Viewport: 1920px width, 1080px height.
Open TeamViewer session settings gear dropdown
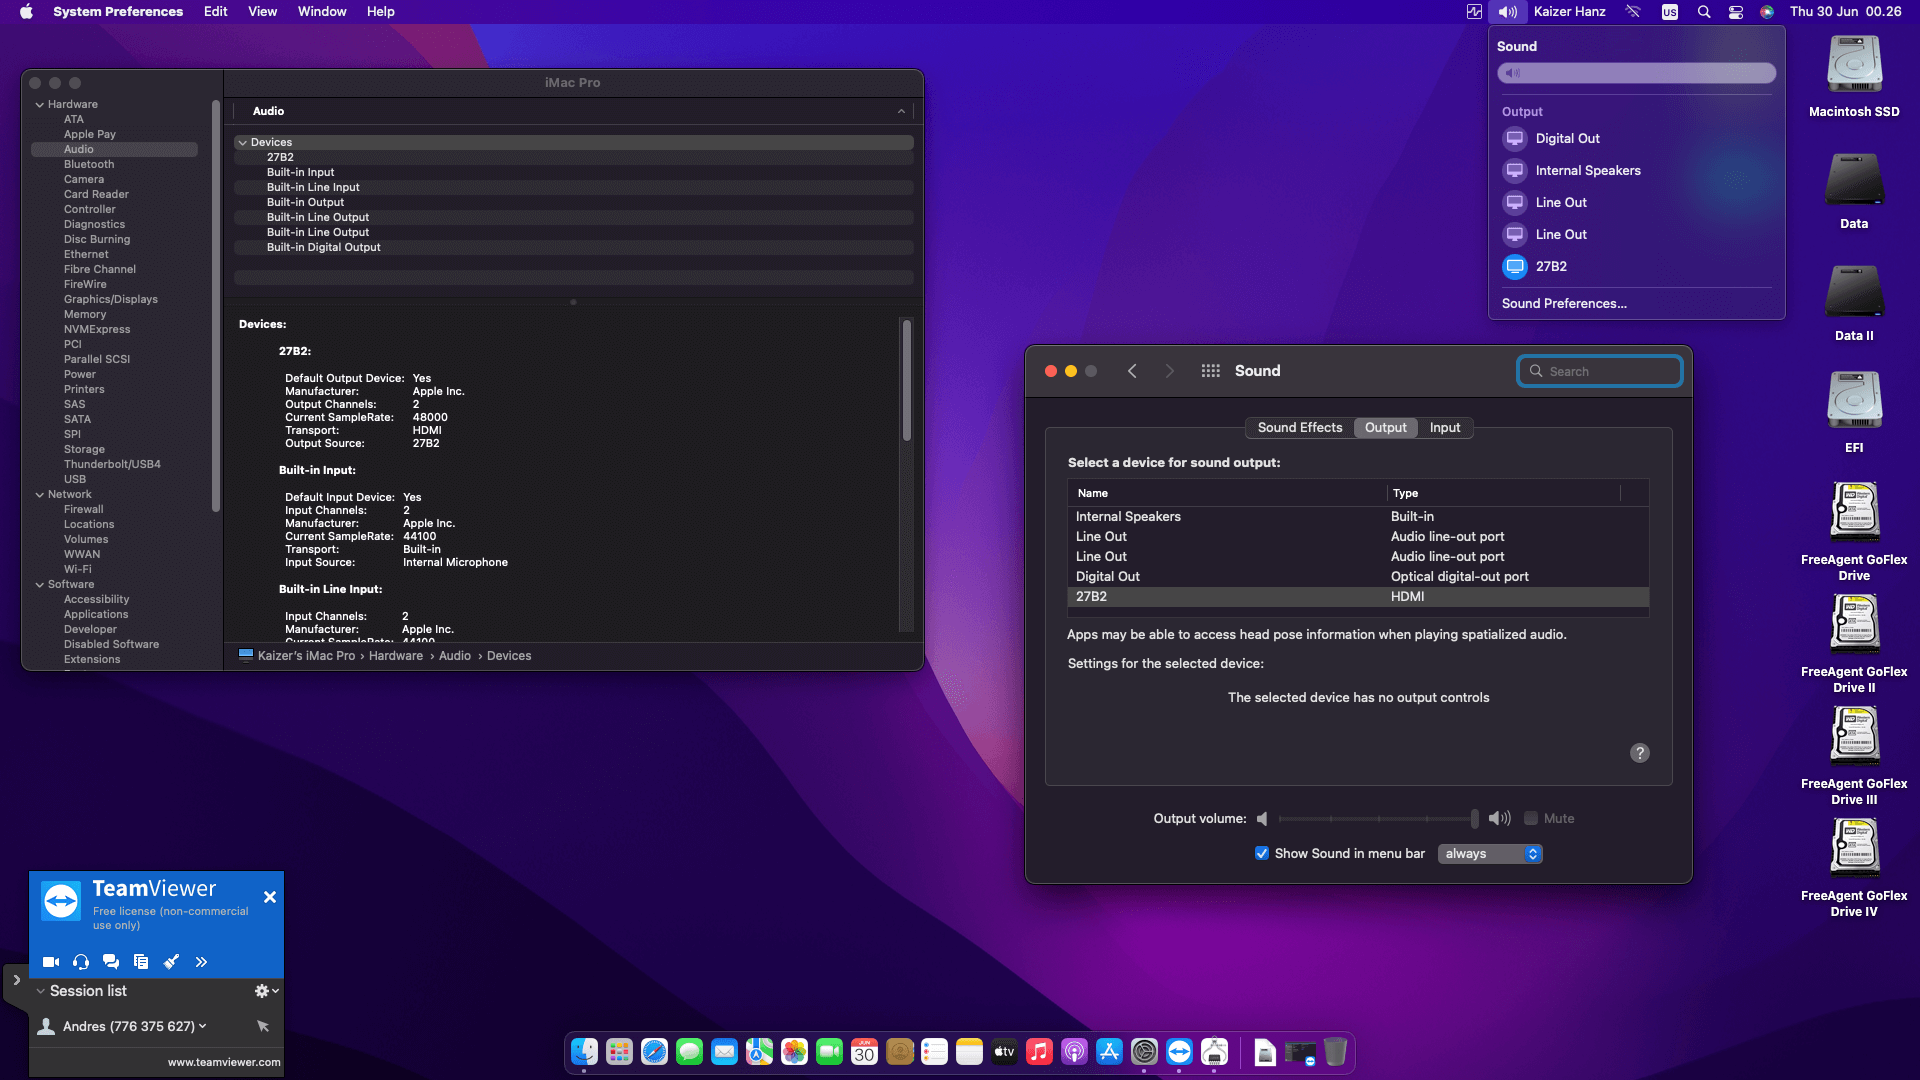[266, 991]
